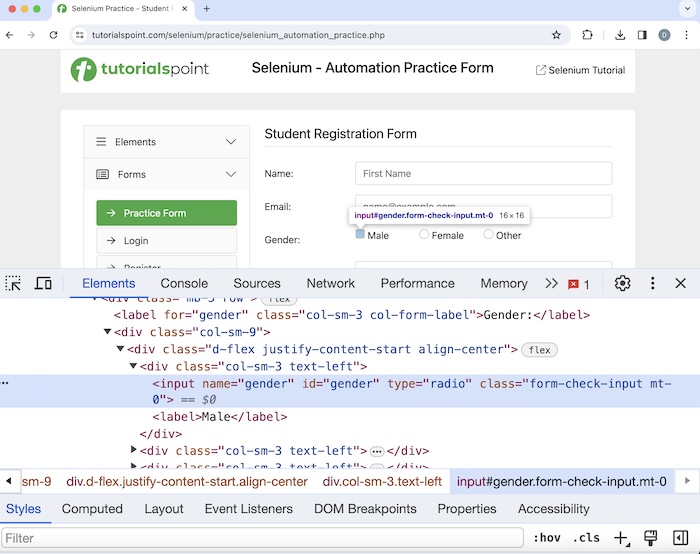Choose the Other gender radio button
Image resolution: width=700 pixels, height=554 pixels.
coord(488,235)
